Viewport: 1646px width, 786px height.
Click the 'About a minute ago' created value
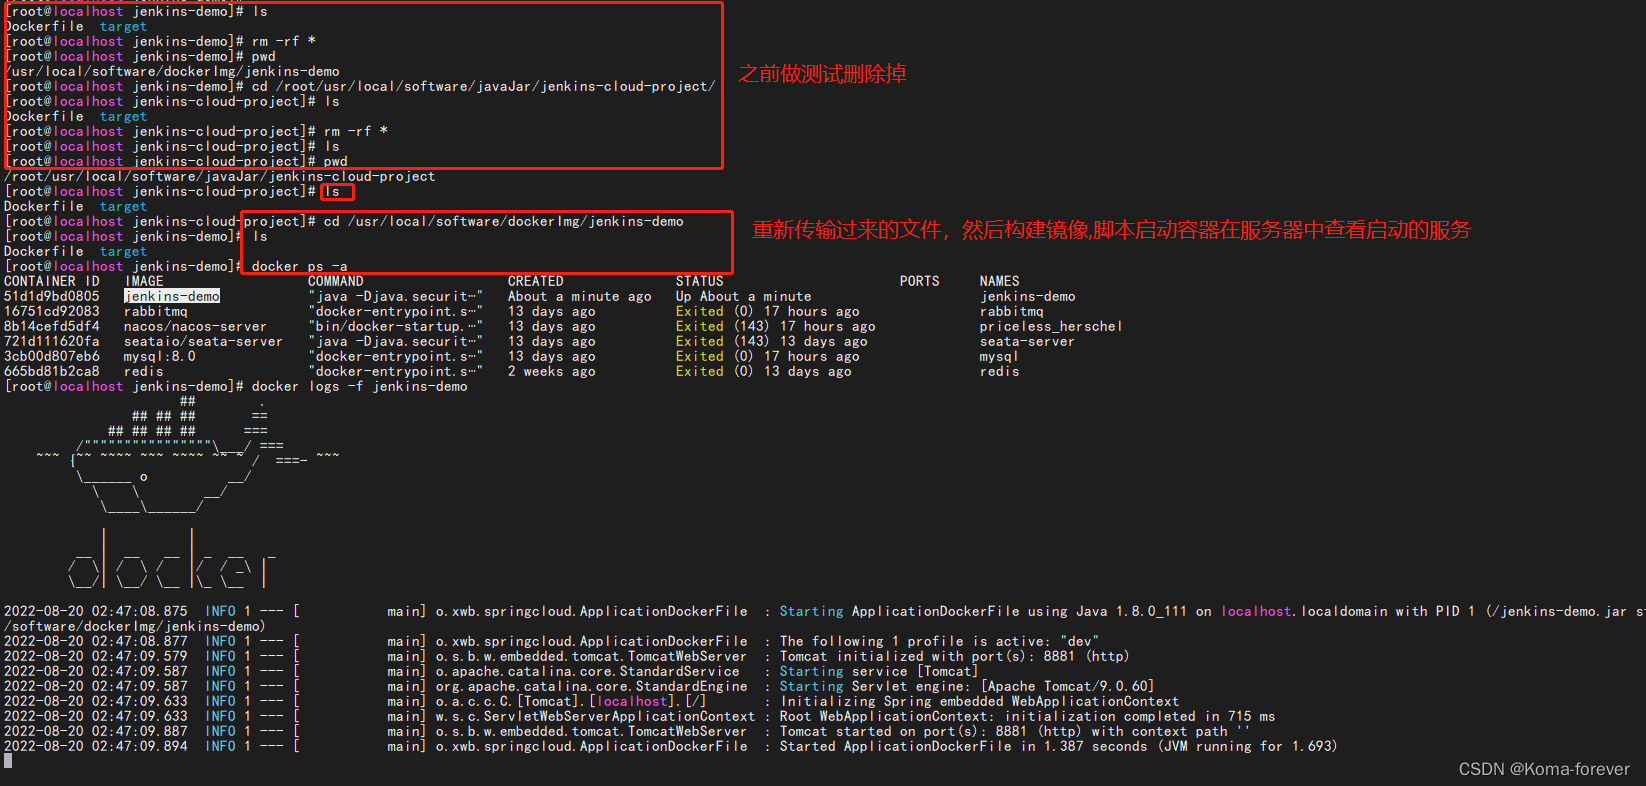(x=580, y=296)
